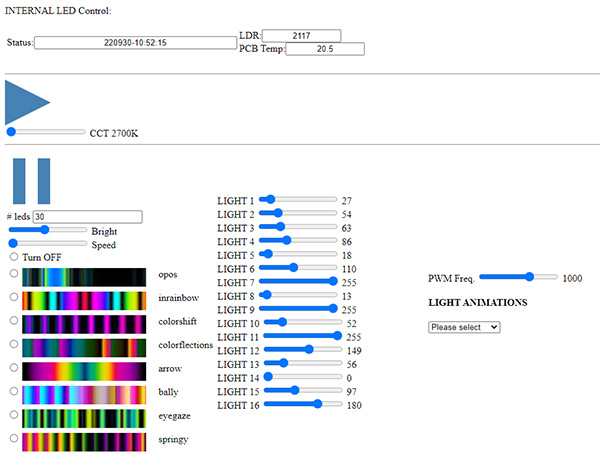Viewport: 600px width, 459px height.
Task: Click the blue play triangle icon
Action: 24,101
